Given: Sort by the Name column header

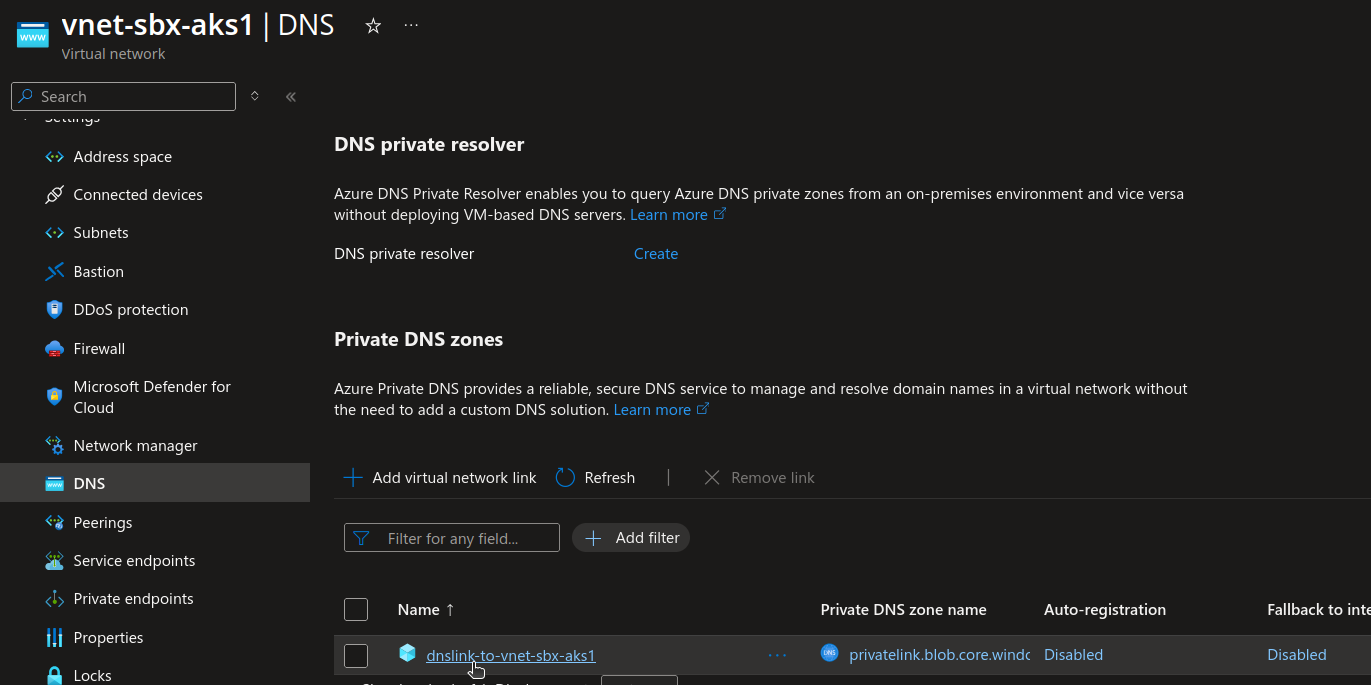Looking at the screenshot, I should [426, 610].
